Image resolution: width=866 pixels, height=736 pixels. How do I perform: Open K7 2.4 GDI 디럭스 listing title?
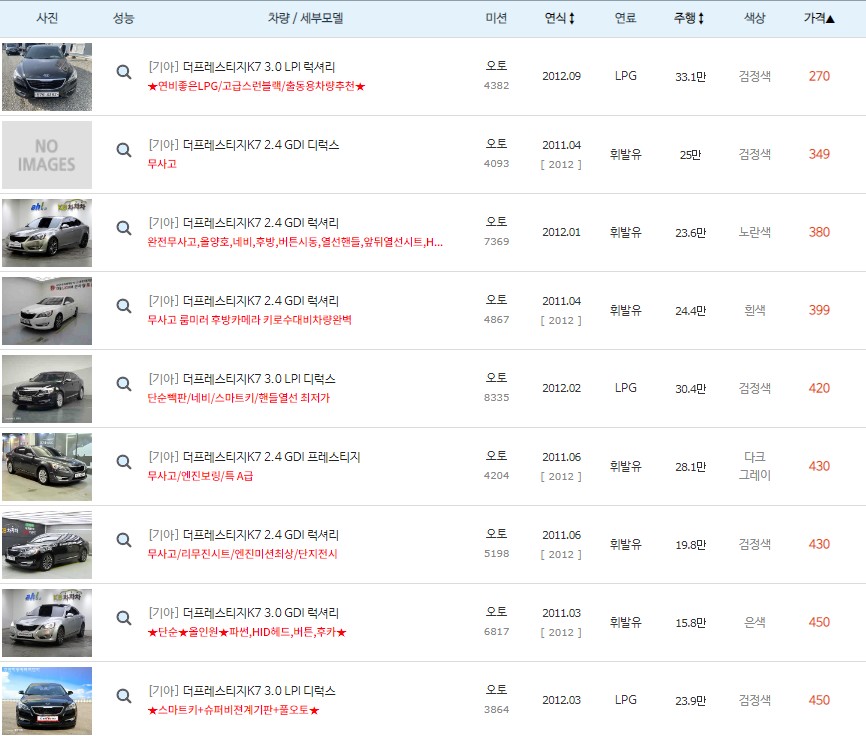point(244,145)
